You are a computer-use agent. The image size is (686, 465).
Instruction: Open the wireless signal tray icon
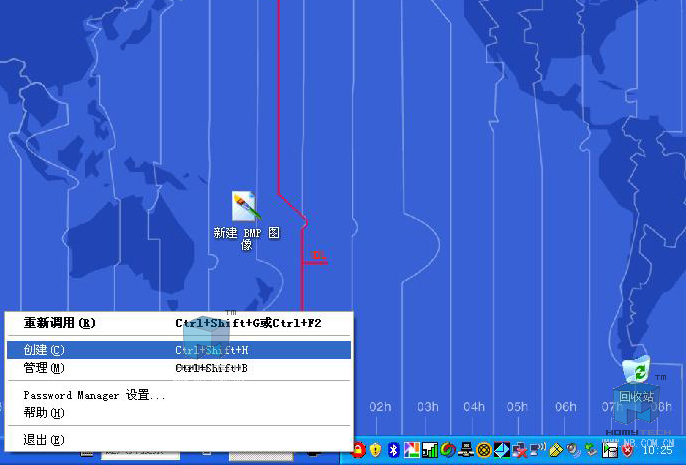[538, 451]
